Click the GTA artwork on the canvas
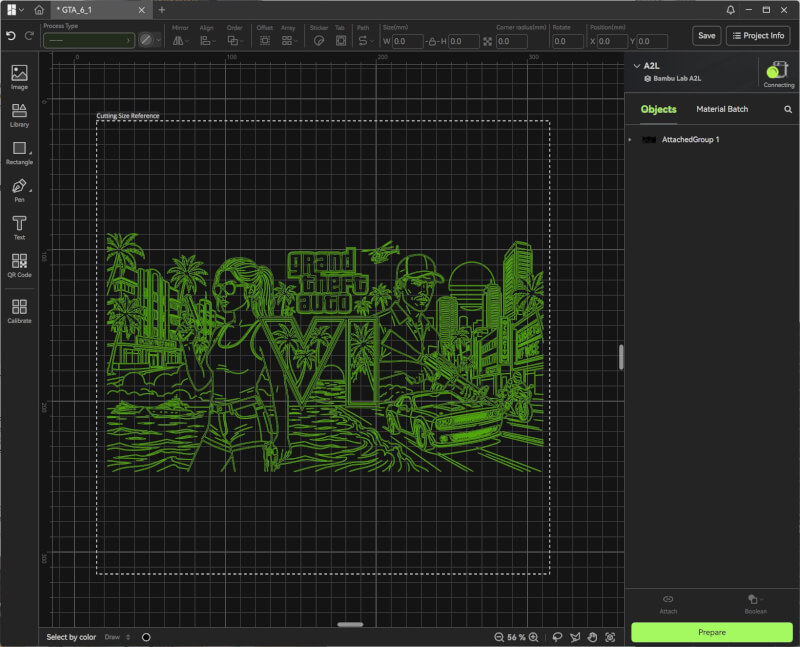This screenshot has width=800, height=647. [x=325, y=353]
